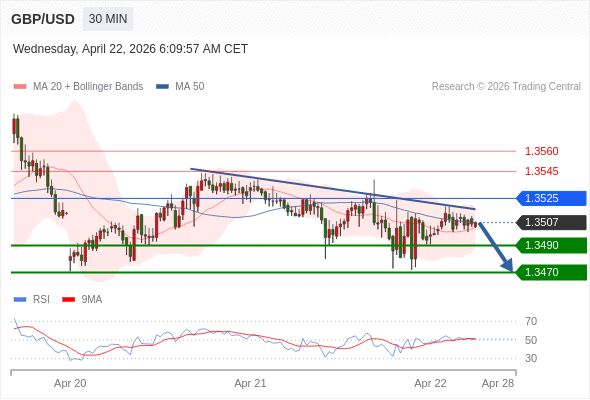Select the black 1.3507 current price tag
This screenshot has height=400, width=590.
[551, 222]
